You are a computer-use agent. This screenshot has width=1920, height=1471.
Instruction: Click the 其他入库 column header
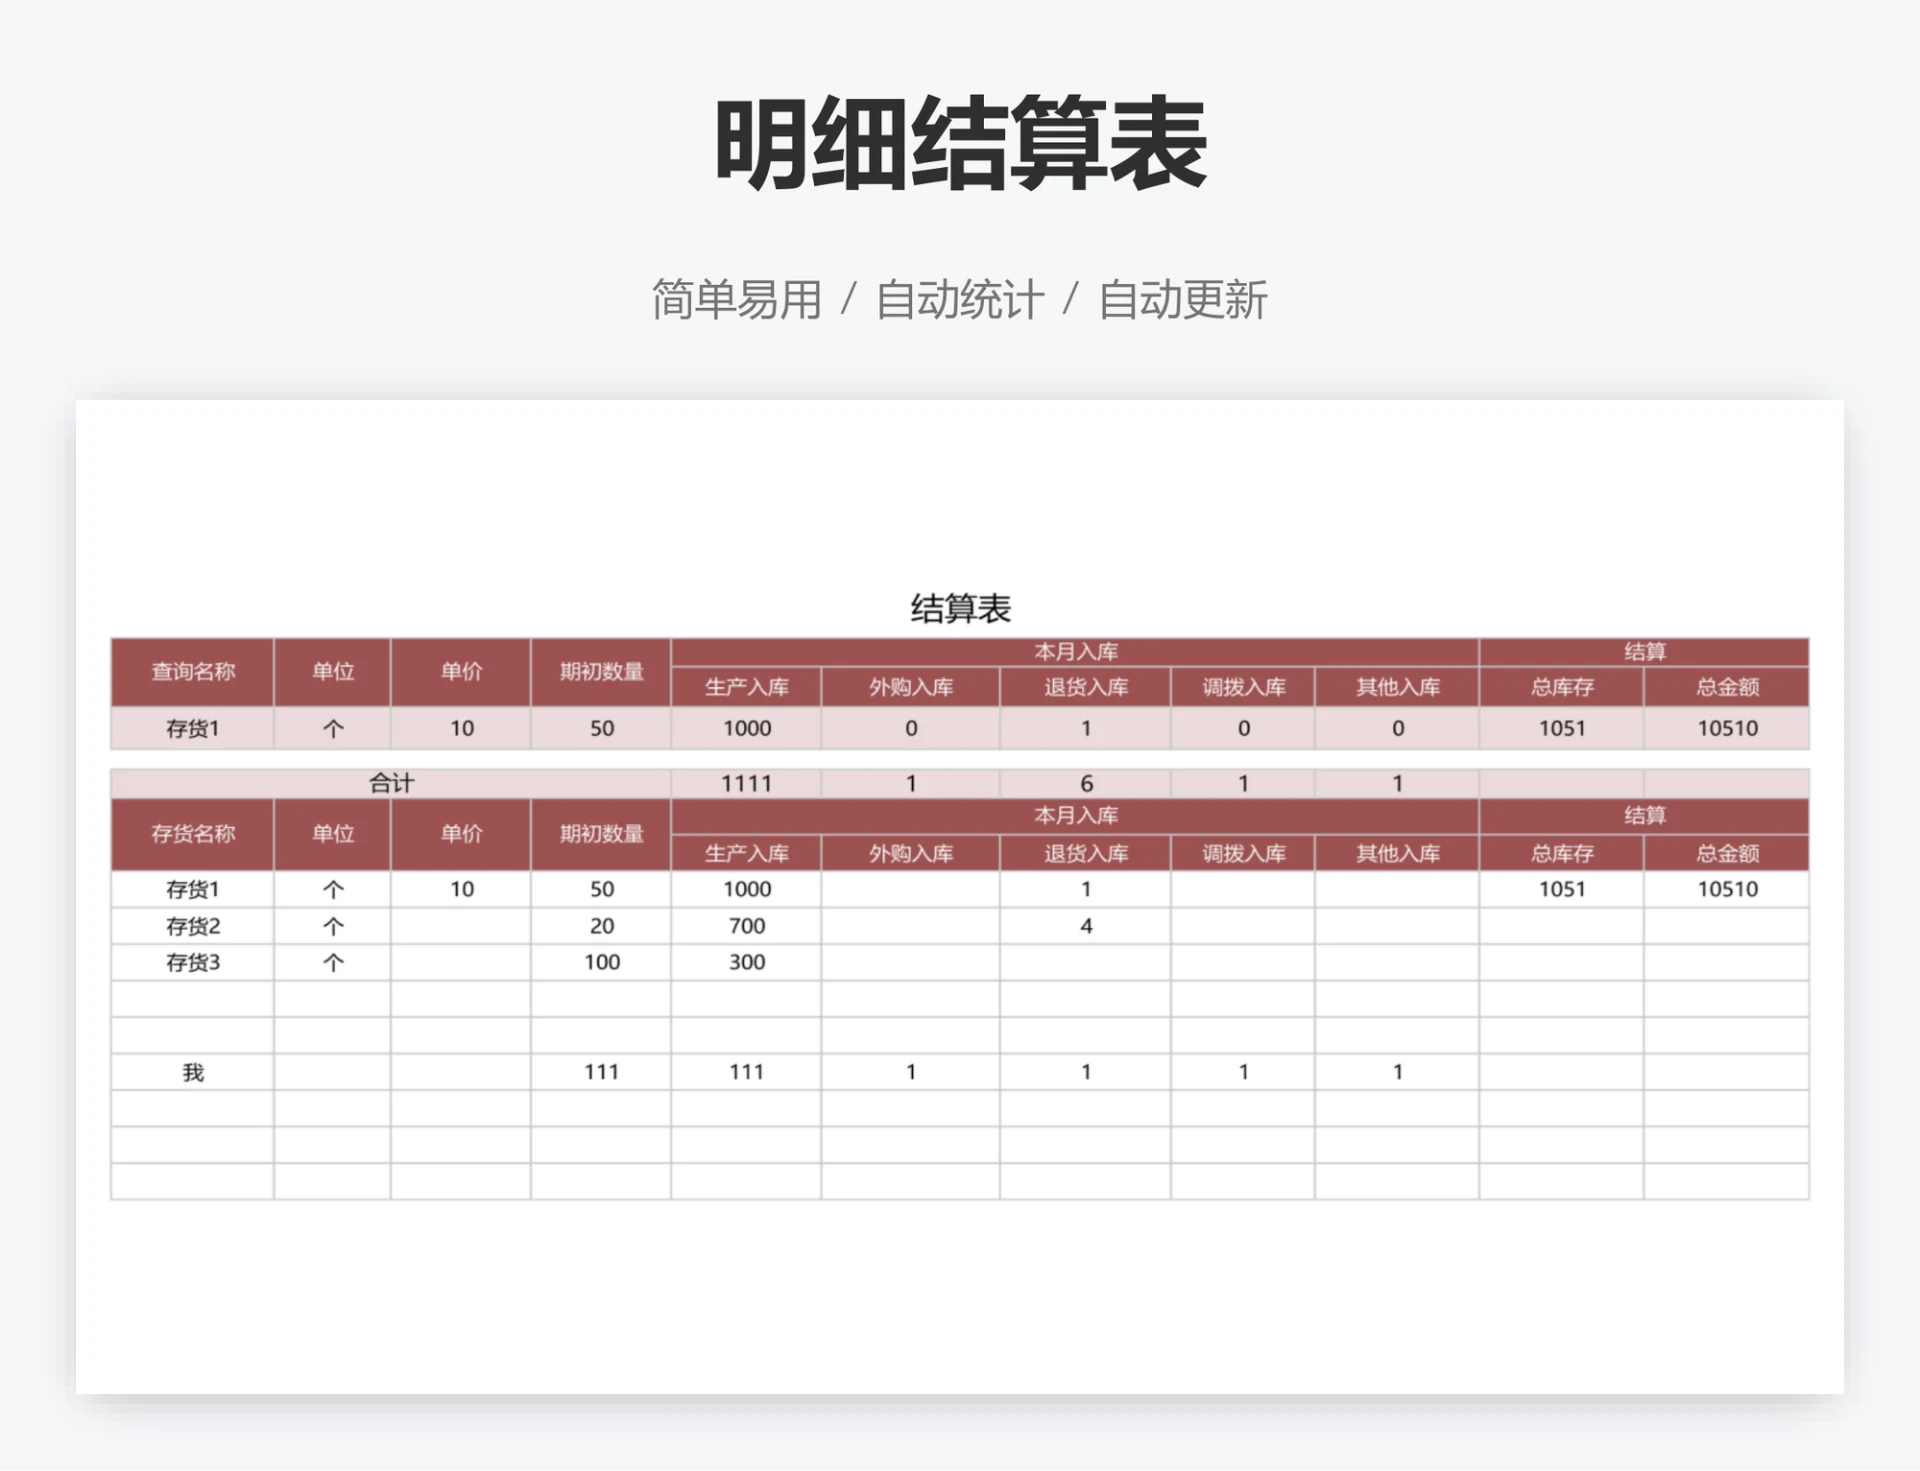1399,687
